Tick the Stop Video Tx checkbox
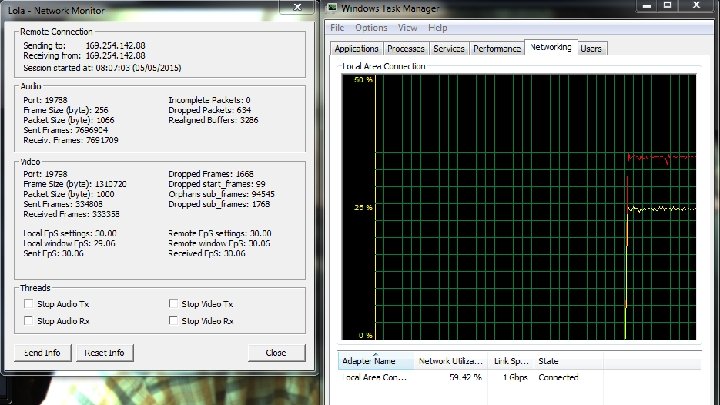This screenshot has width=720, height=405. pyautogui.click(x=173, y=304)
